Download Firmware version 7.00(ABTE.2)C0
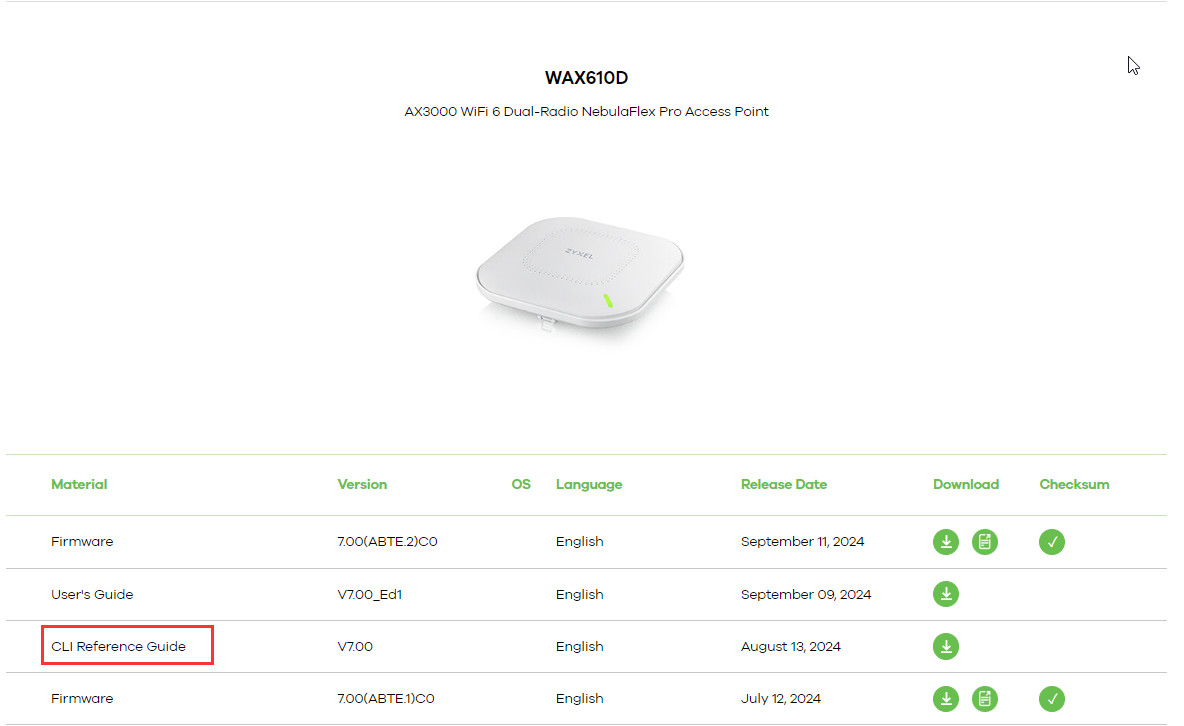 pos(946,542)
